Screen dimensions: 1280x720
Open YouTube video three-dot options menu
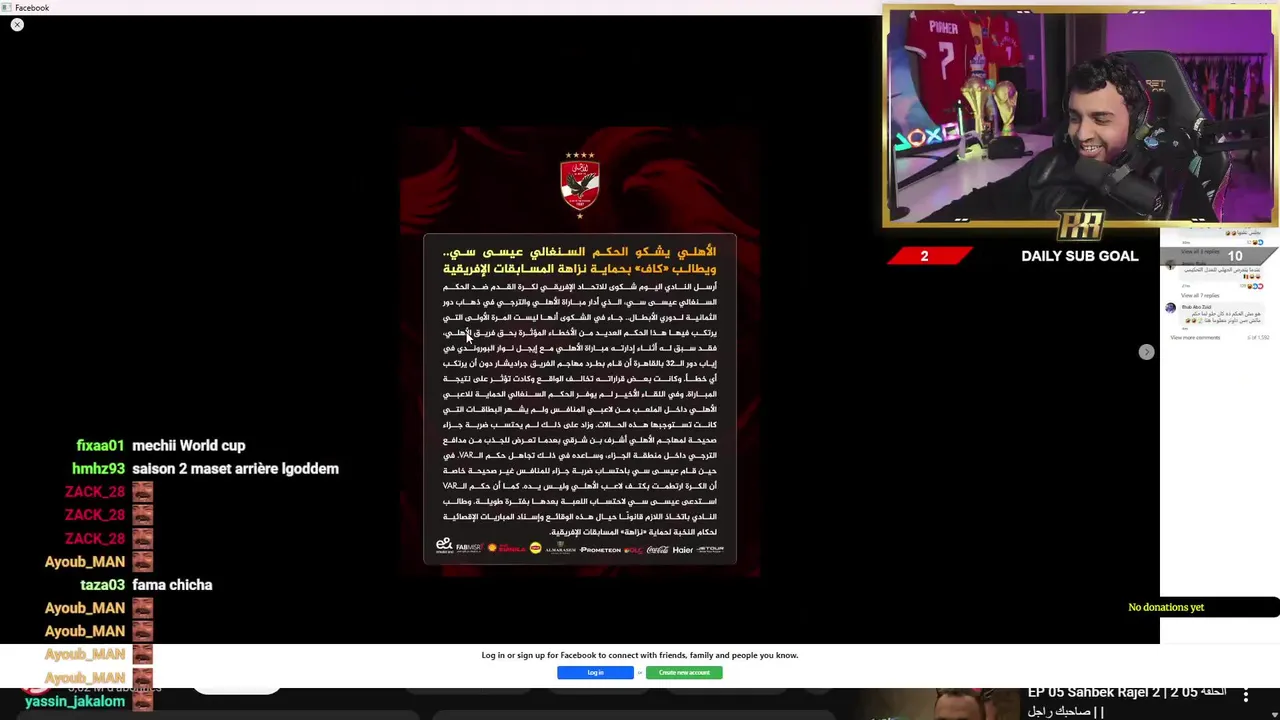[1246, 694]
